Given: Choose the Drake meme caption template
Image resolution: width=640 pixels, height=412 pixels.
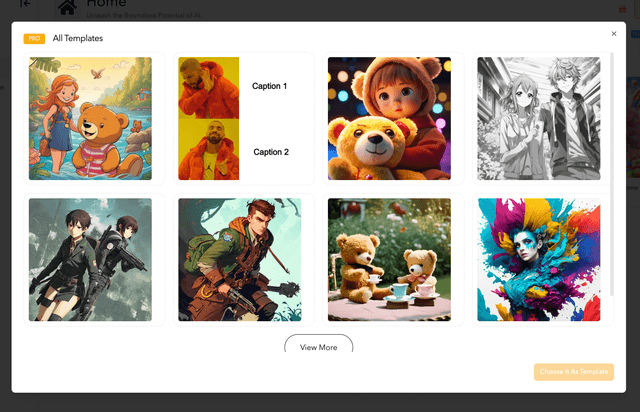Looking at the screenshot, I should coord(244,118).
